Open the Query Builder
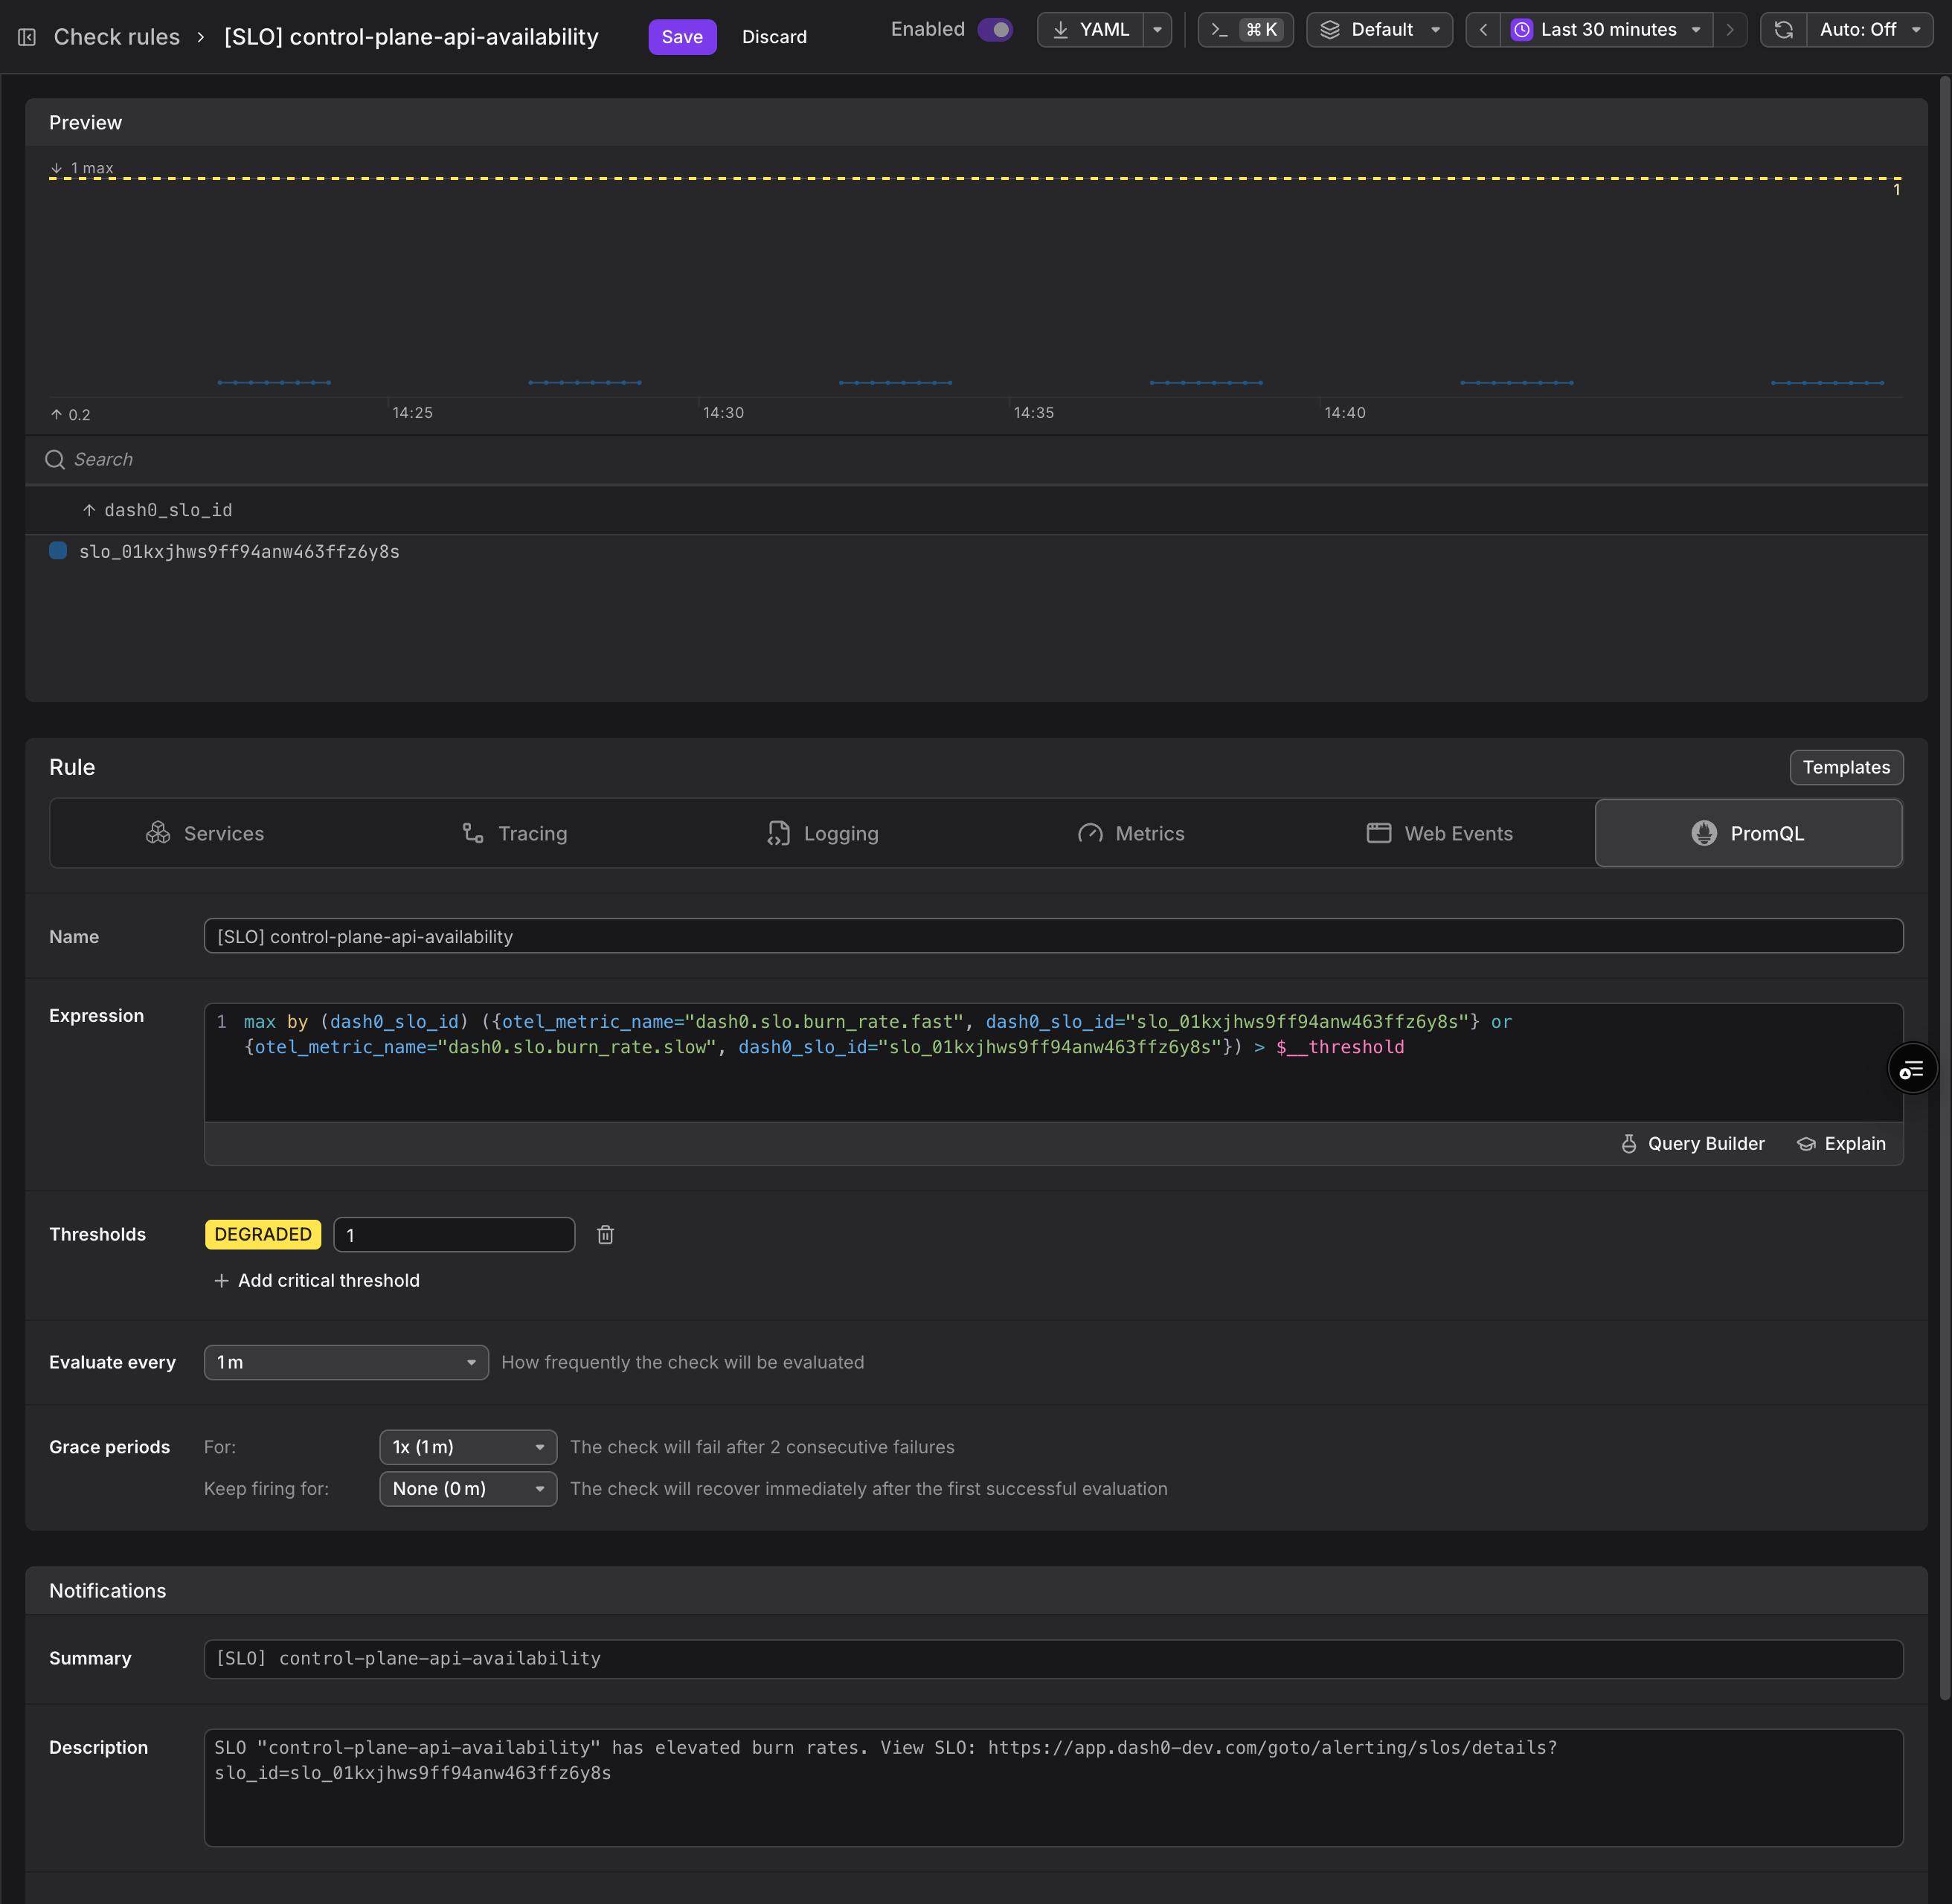The height and width of the screenshot is (1904, 1952). click(1692, 1143)
